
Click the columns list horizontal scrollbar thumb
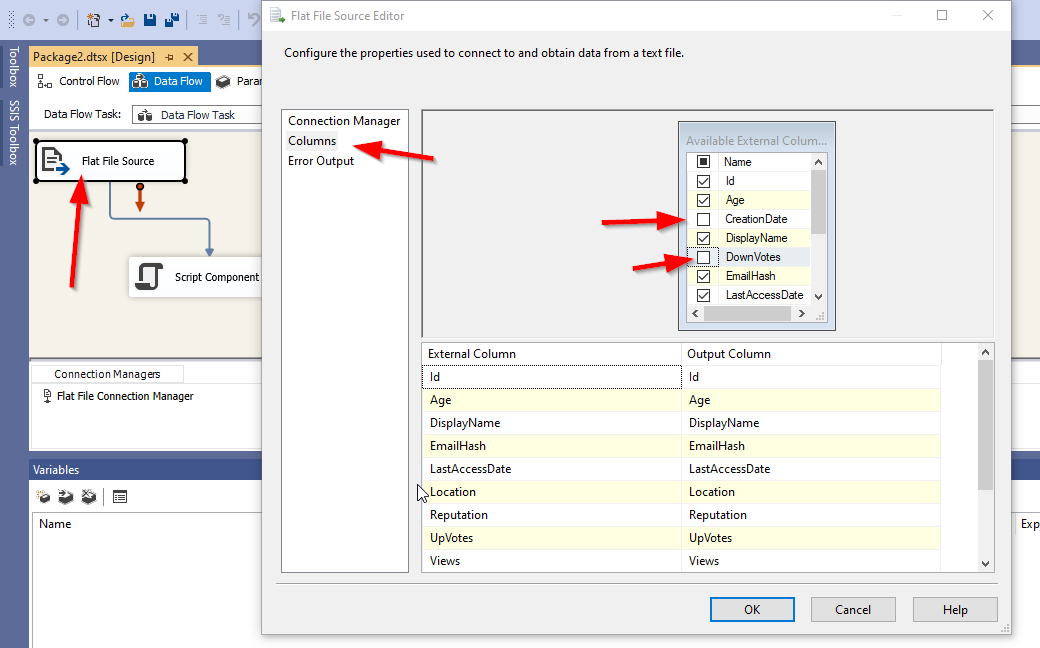tap(748, 314)
